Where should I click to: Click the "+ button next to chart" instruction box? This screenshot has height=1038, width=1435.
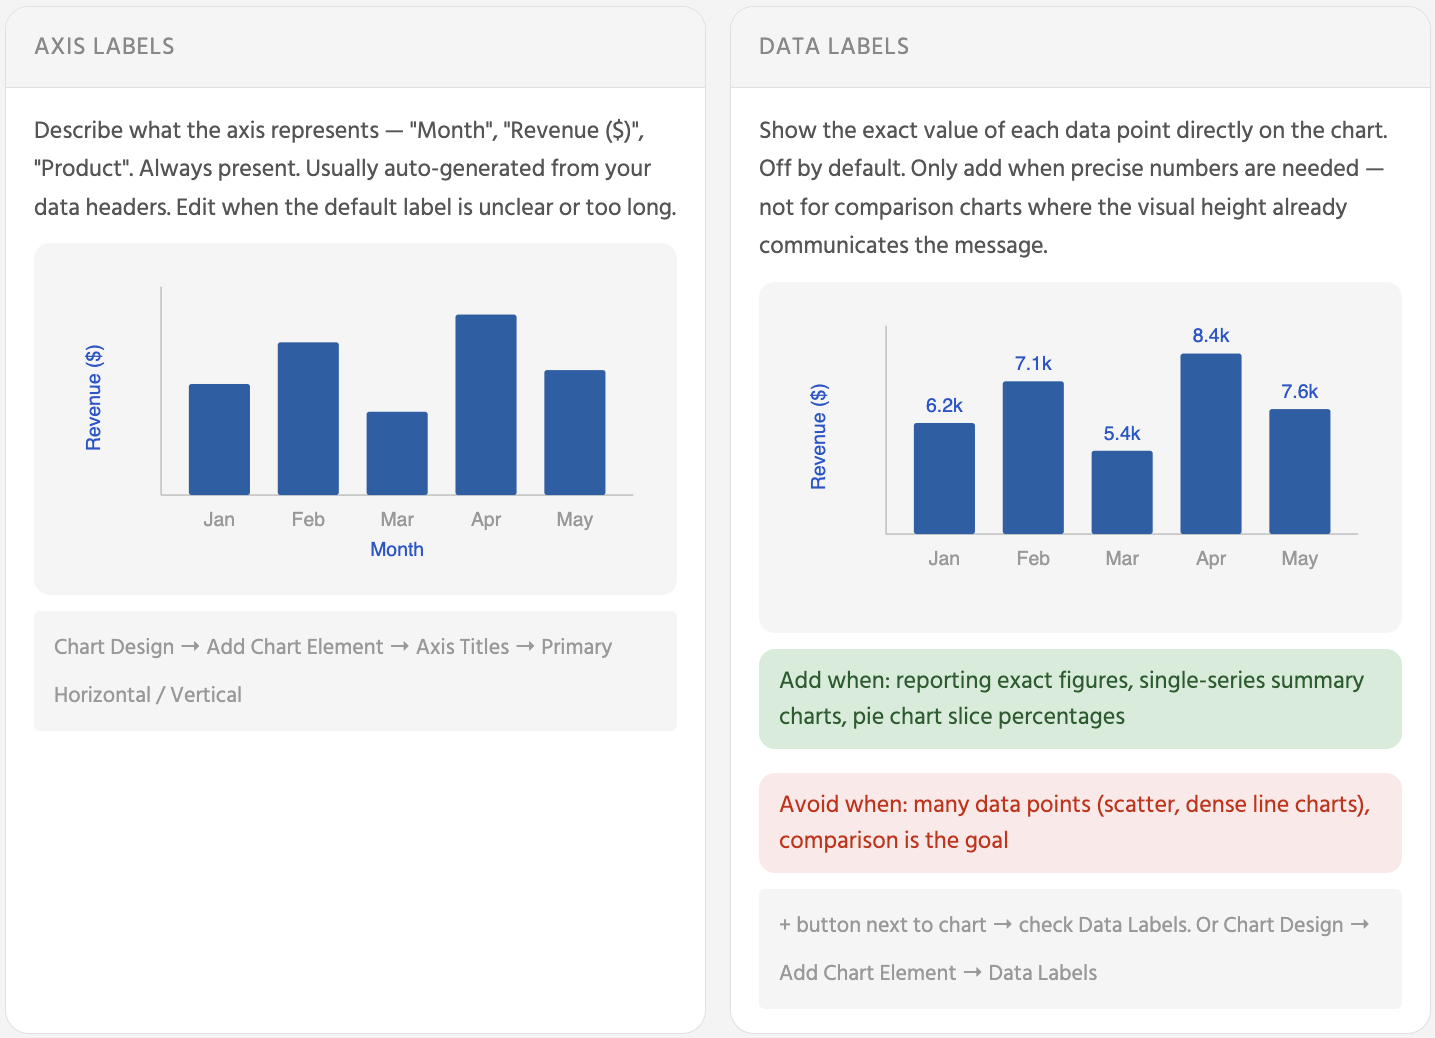click(x=1080, y=948)
